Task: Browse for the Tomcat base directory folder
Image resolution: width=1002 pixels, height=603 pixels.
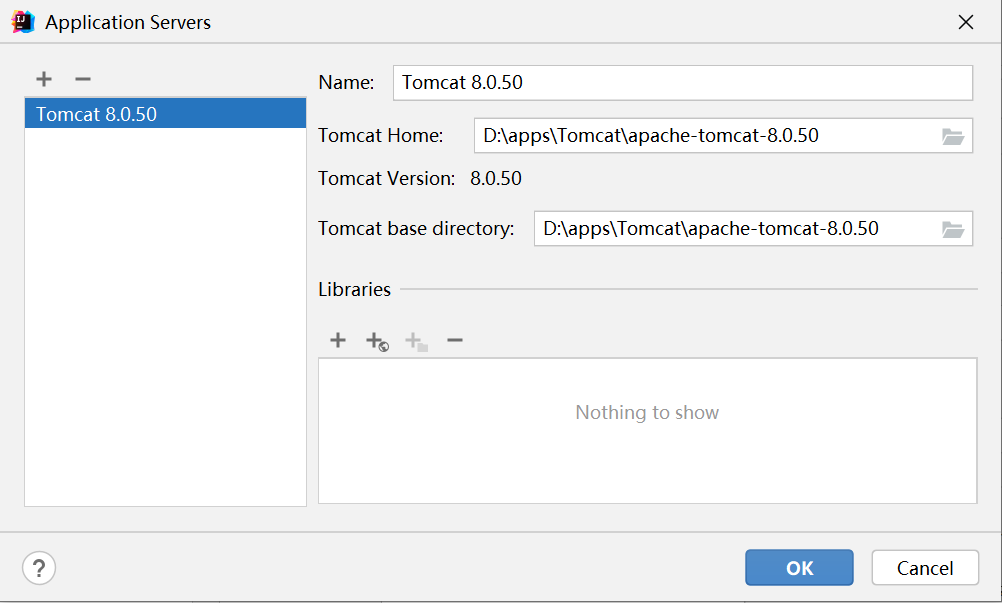Action: (x=952, y=229)
